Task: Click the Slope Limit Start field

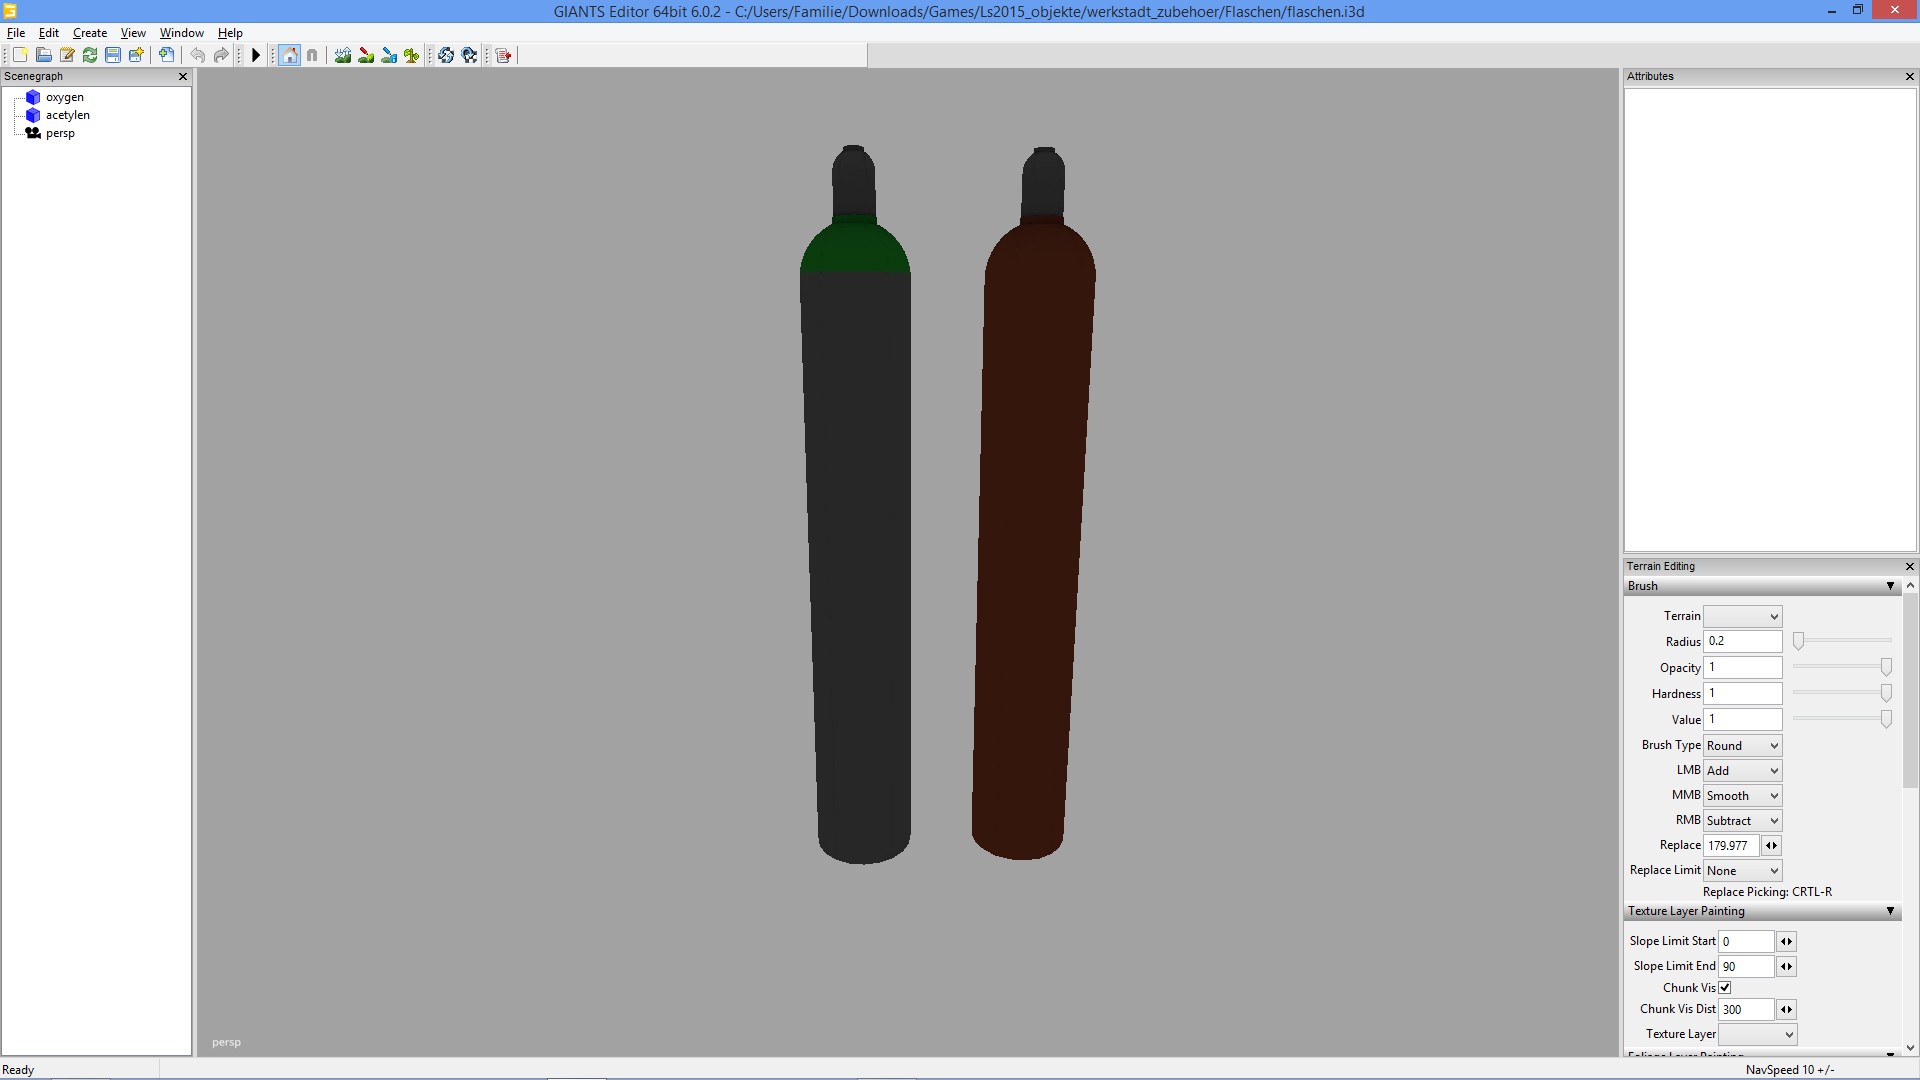Action: point(1746,941)
